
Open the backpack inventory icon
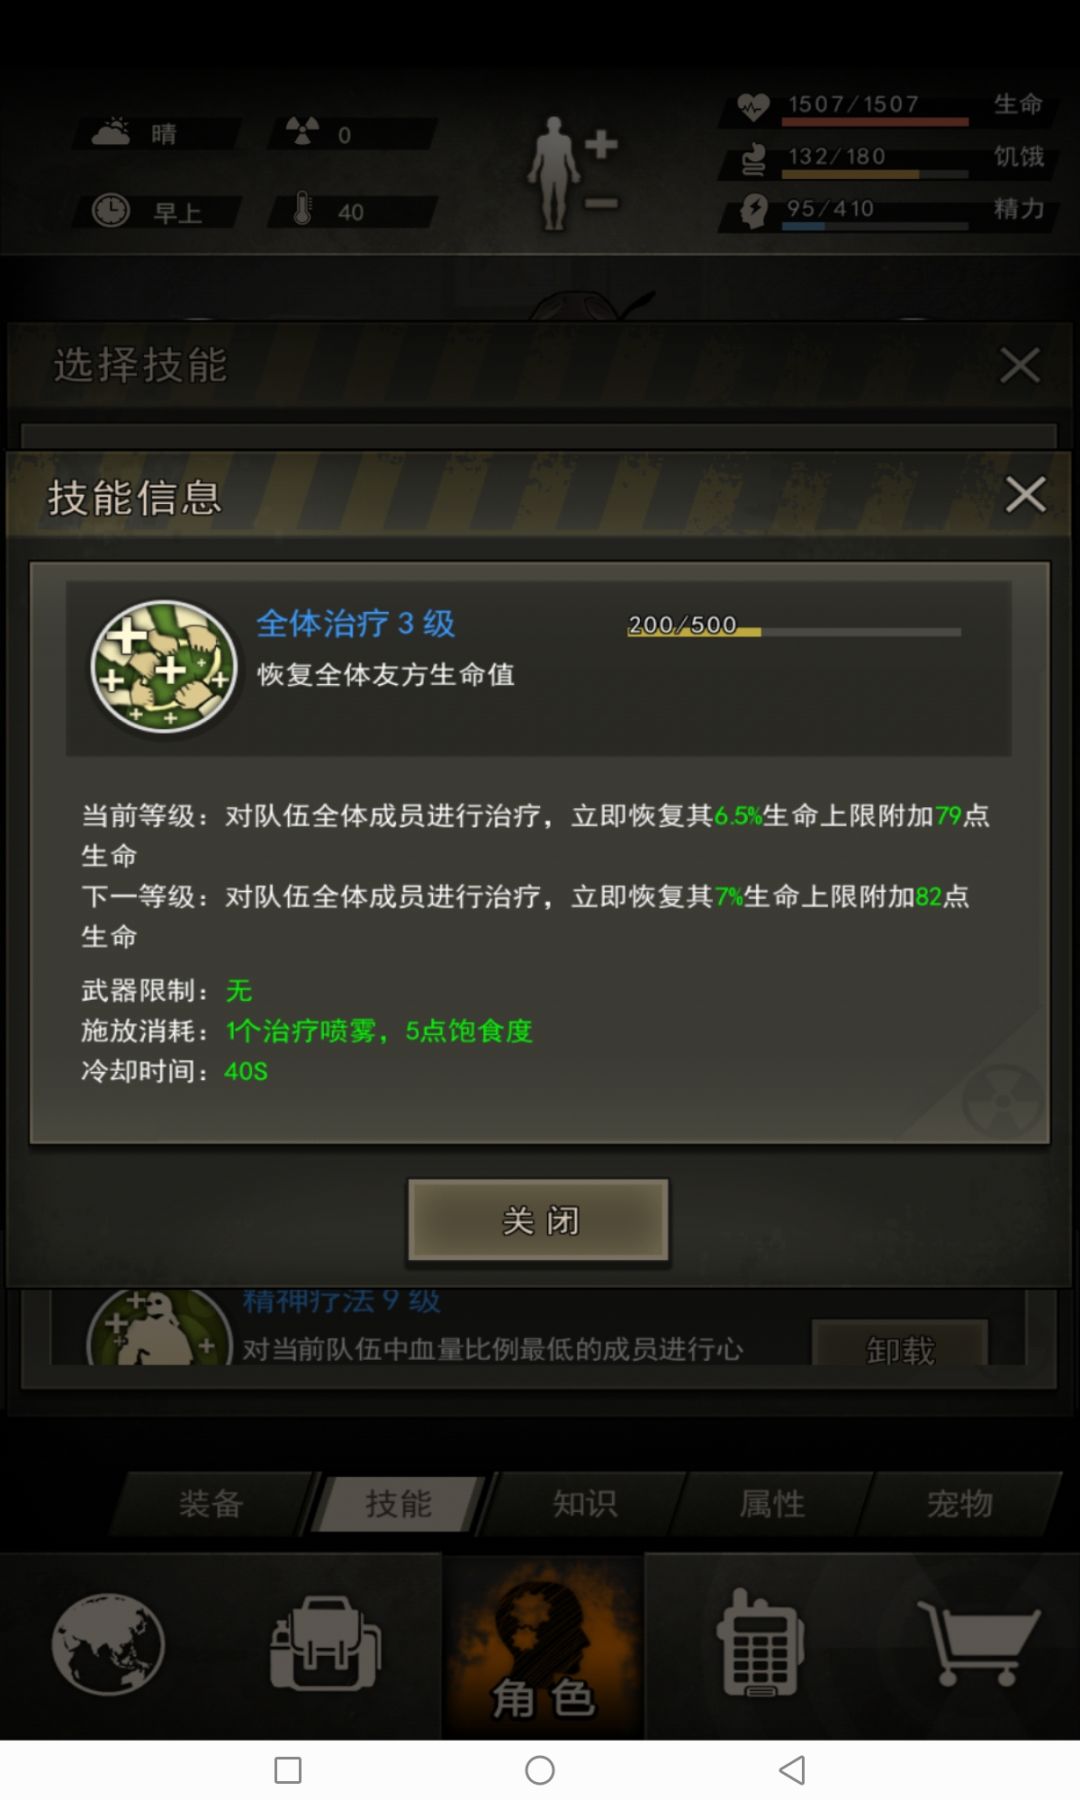(326, 1644)
